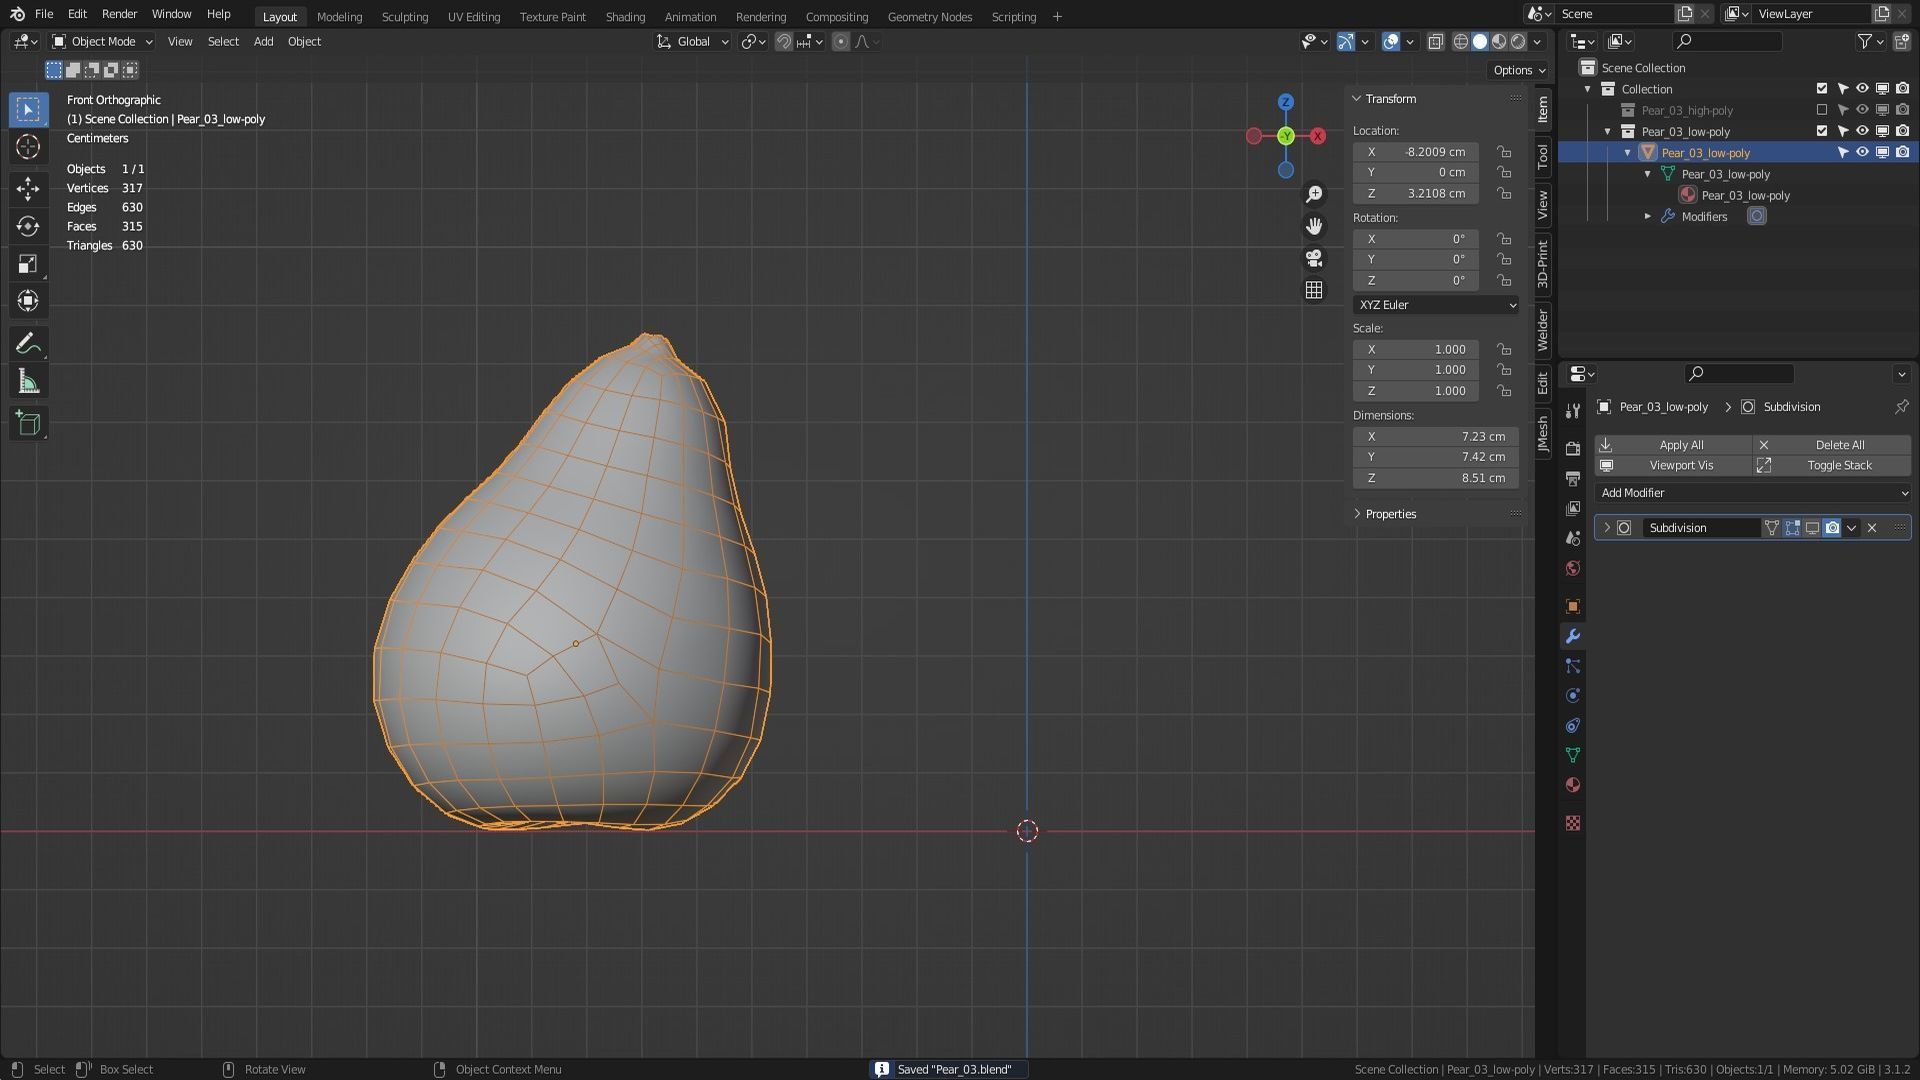This screenshot has width=1920, height=1080.
Task: Open the Add Modifier dropdown
Action: click(1752, 493)
